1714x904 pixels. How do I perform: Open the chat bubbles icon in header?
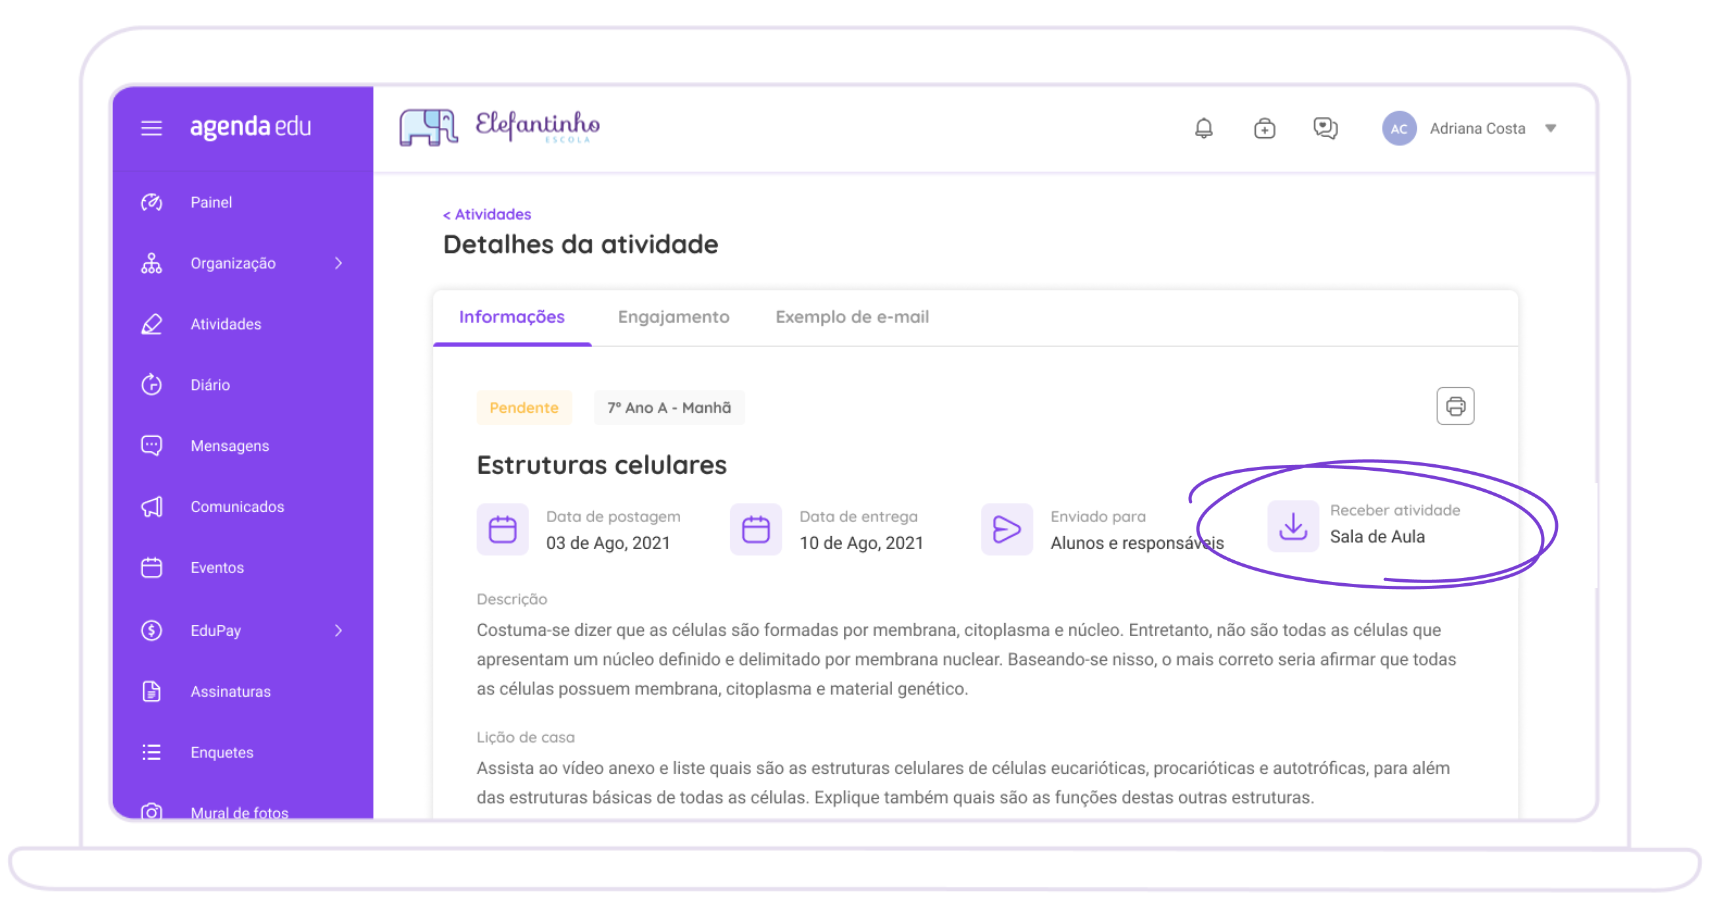pyautogui.click(x=1325, y=128)
